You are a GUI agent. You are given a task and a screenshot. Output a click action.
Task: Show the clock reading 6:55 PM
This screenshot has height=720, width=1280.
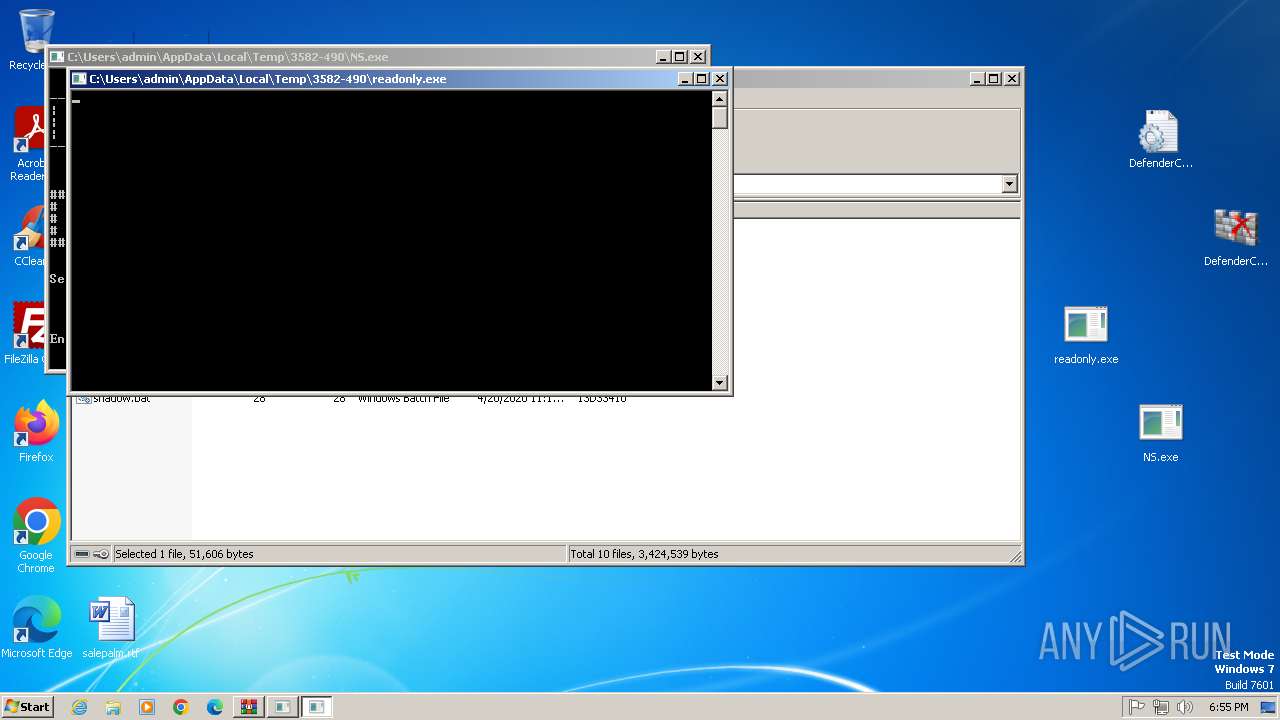point(1228,707)
